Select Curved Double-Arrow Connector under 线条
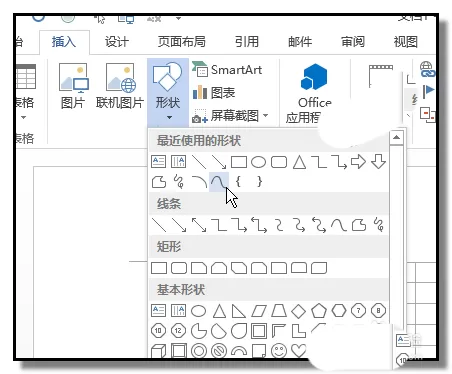452x374 pixels. tap(319, 225)
